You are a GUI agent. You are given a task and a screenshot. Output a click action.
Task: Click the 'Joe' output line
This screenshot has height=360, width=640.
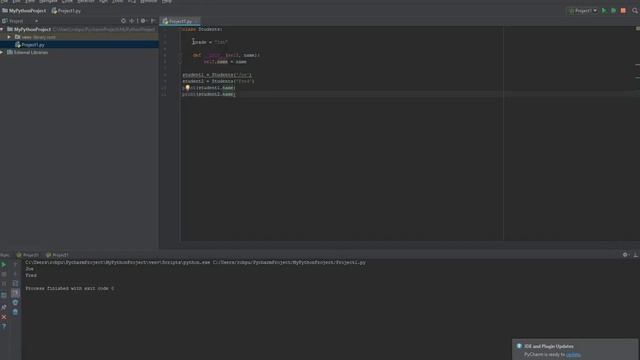[29, 269]
